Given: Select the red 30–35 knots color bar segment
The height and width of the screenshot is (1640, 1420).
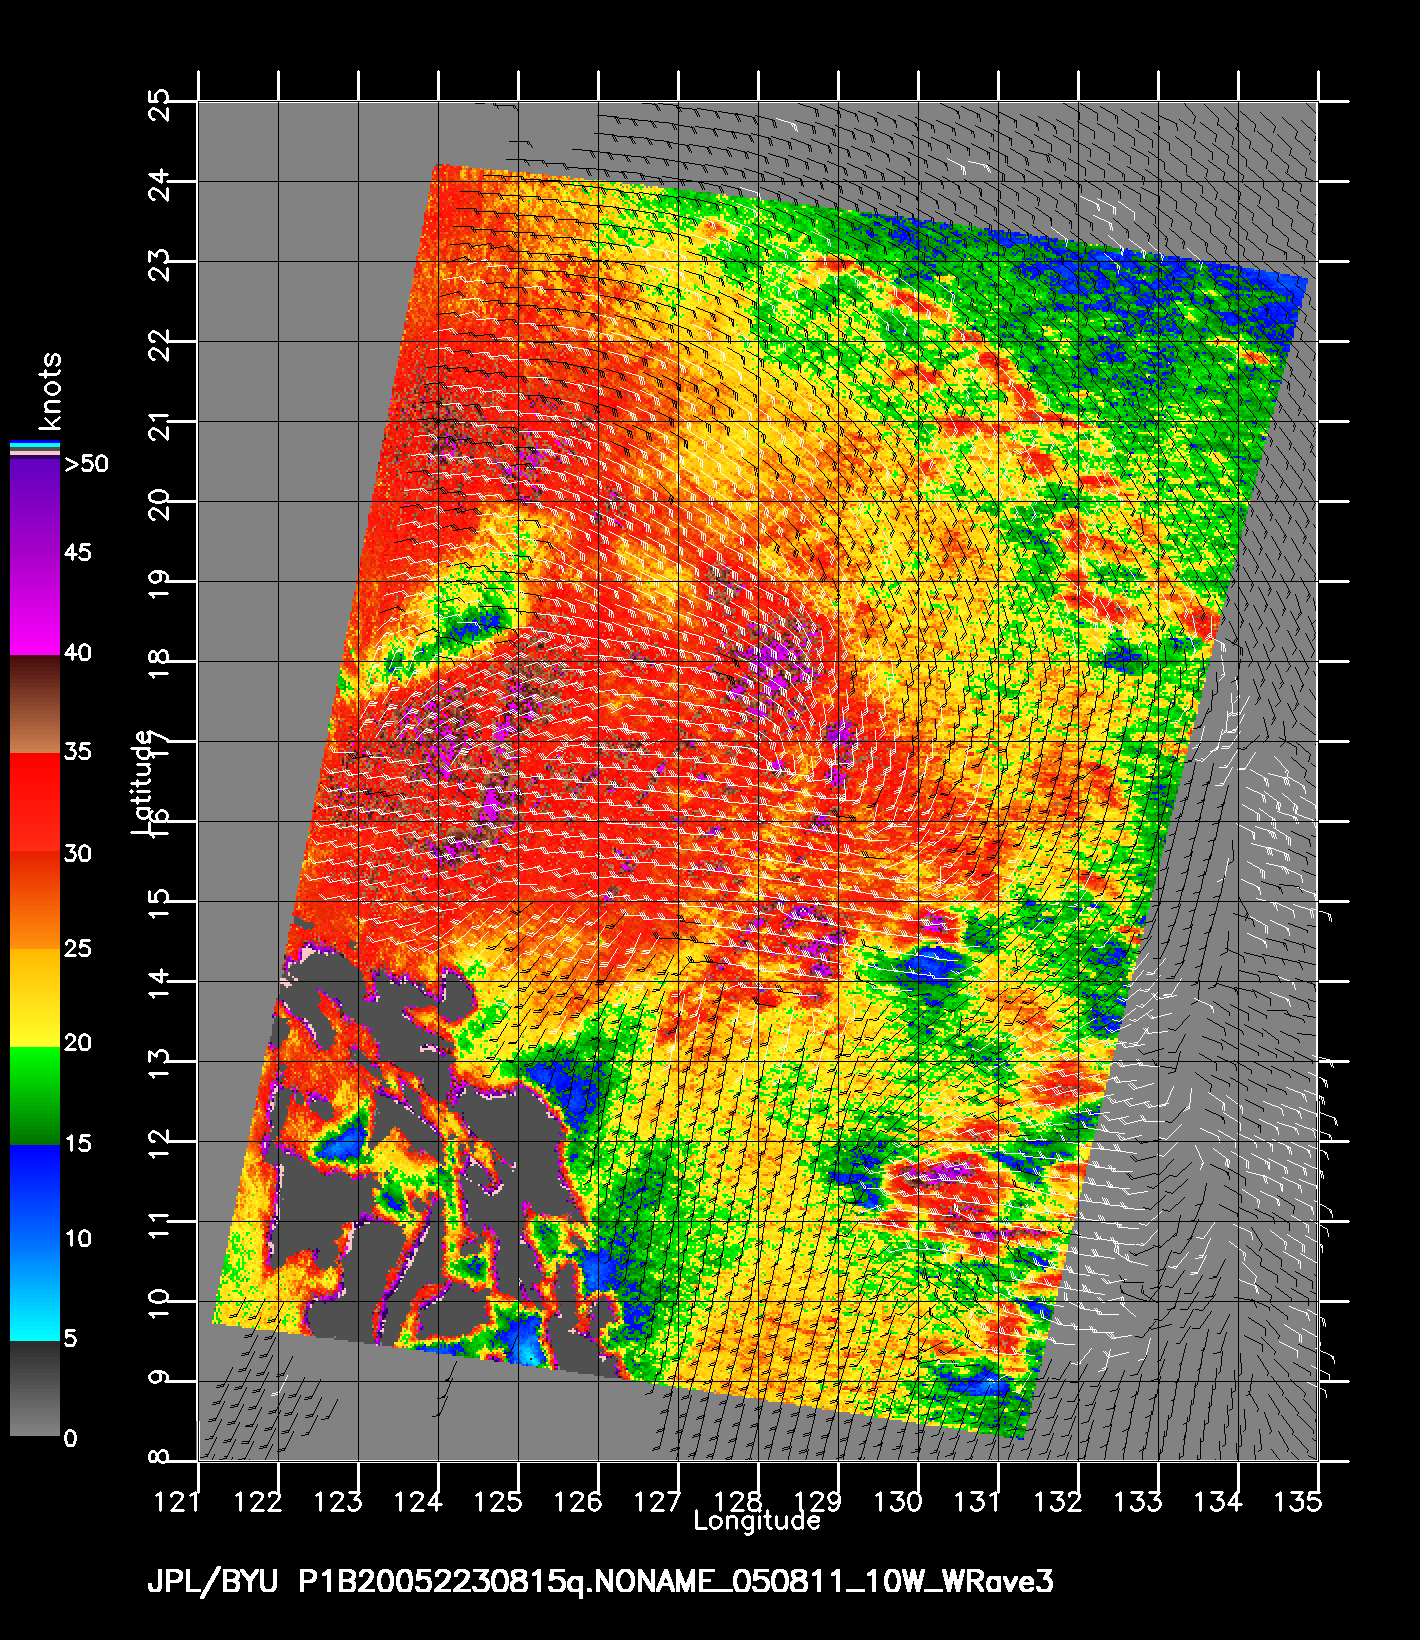Looking at the screenshot, I should pos(34,802).
